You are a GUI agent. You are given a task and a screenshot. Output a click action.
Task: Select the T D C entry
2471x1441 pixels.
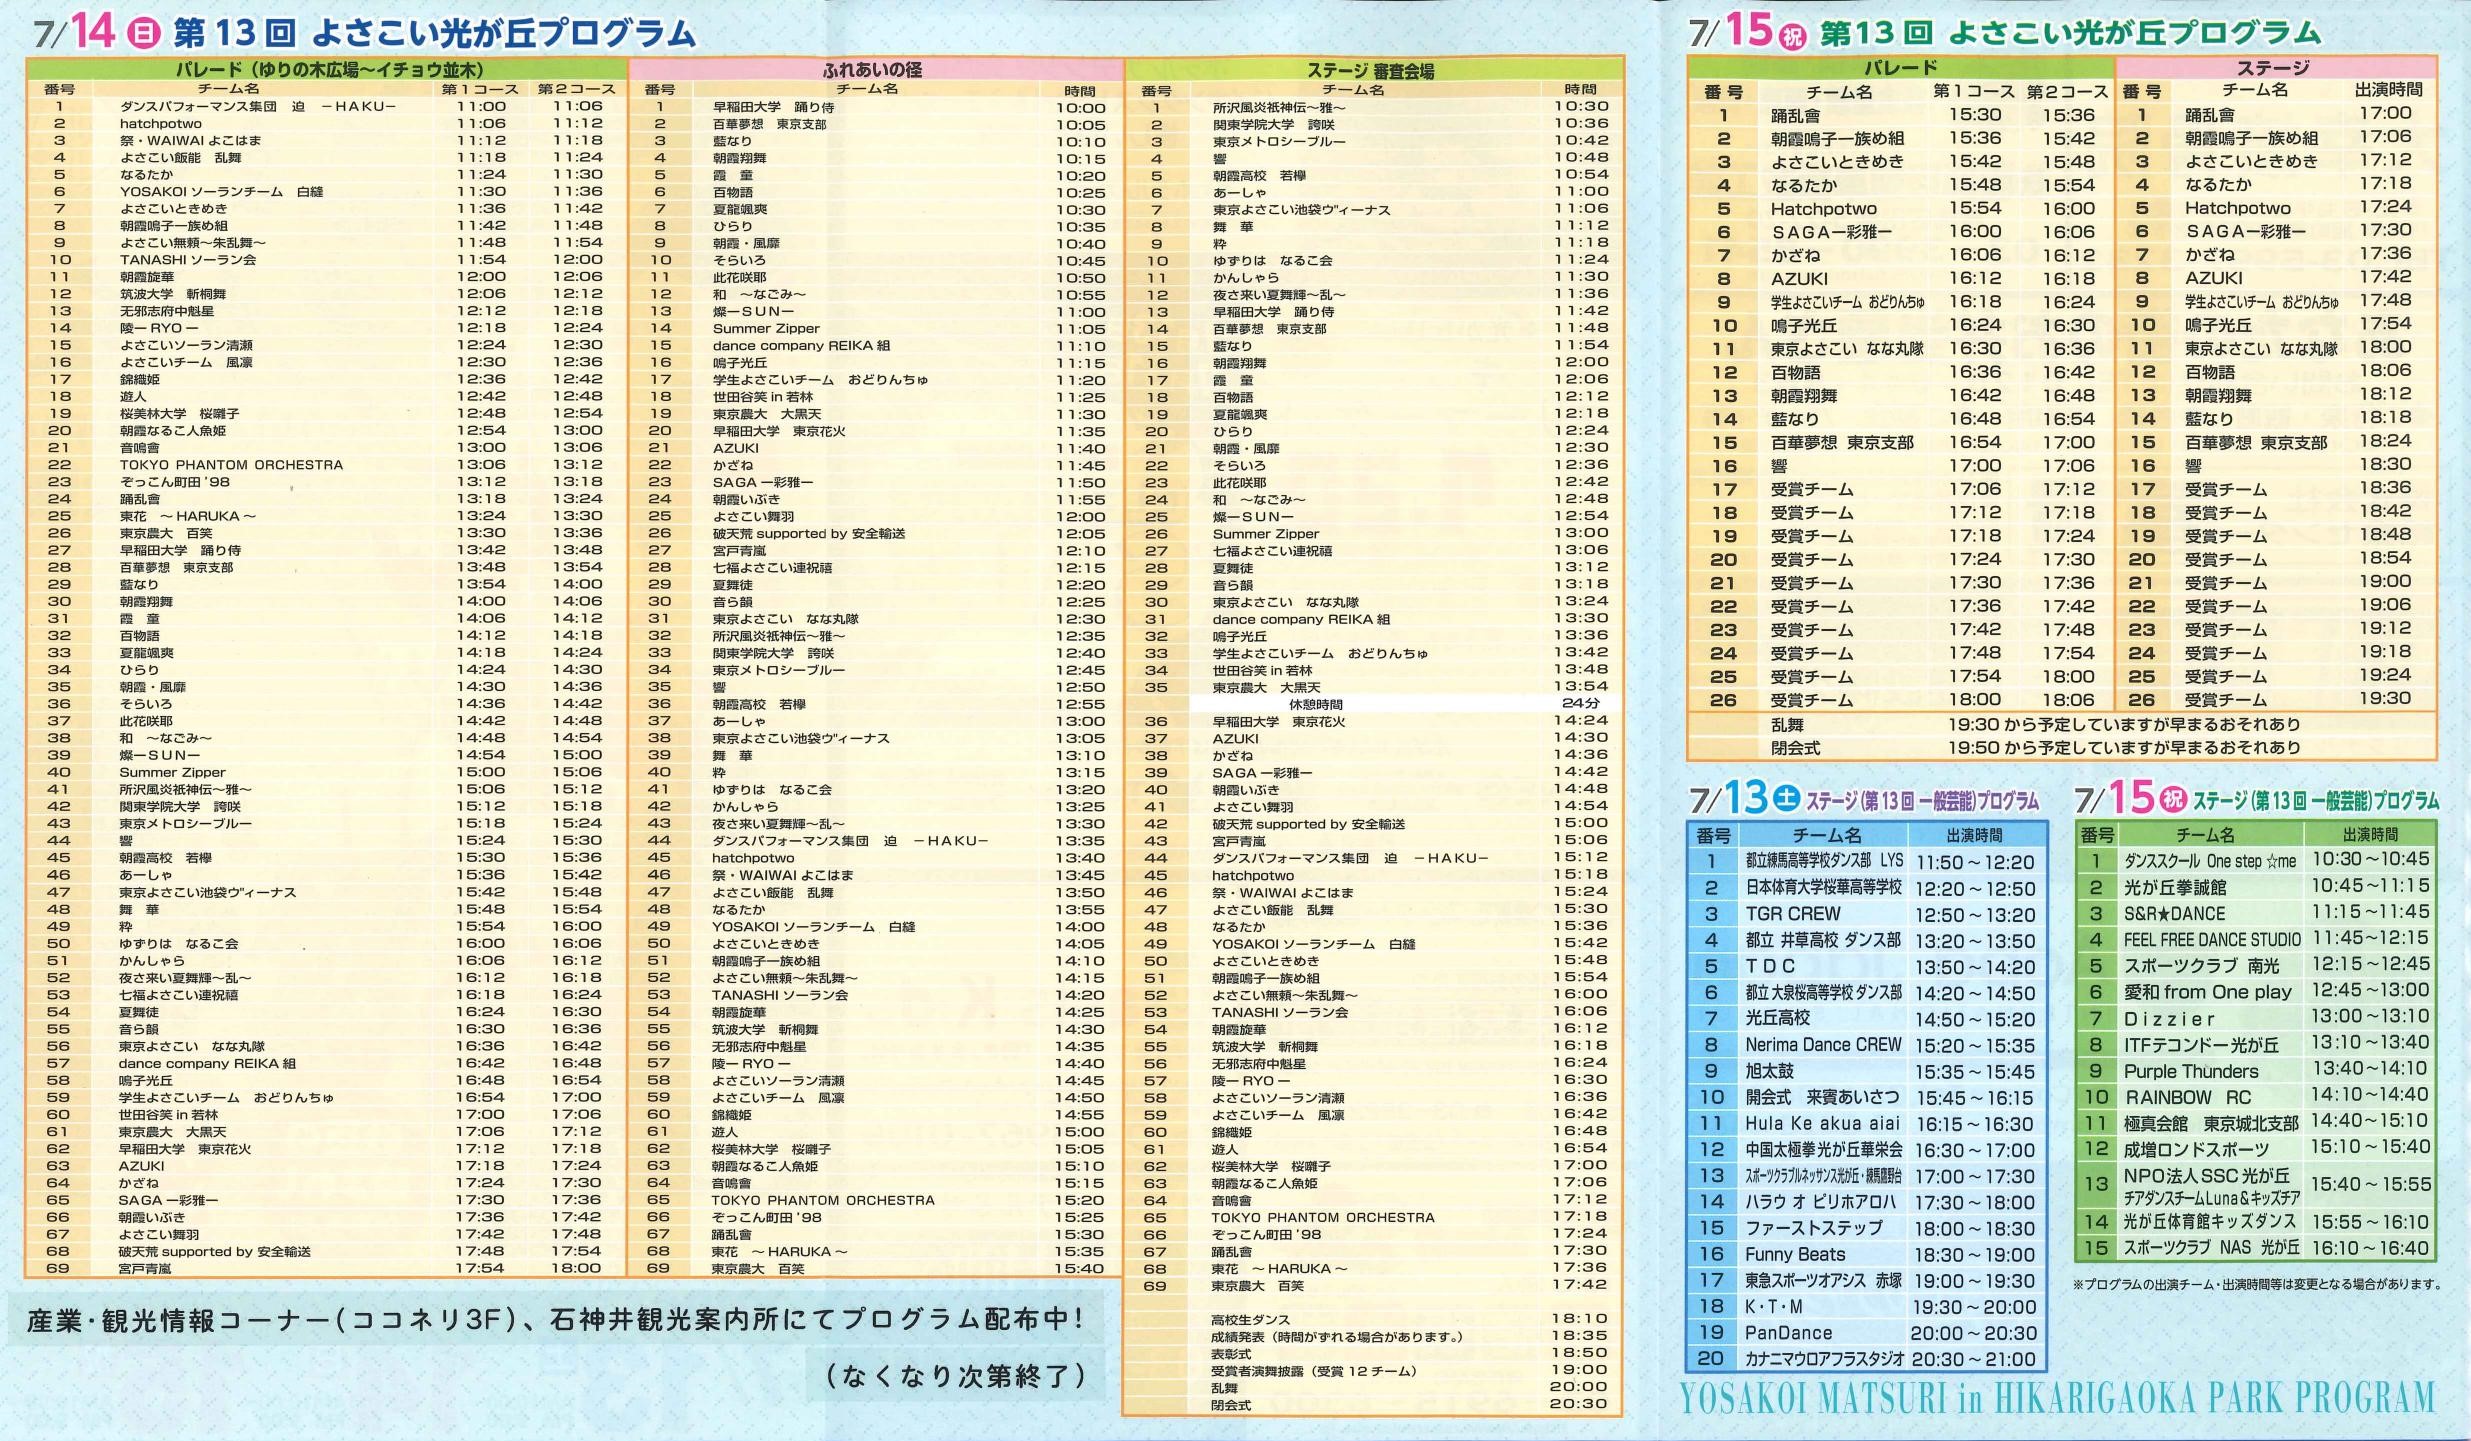tap(1770, 966)
